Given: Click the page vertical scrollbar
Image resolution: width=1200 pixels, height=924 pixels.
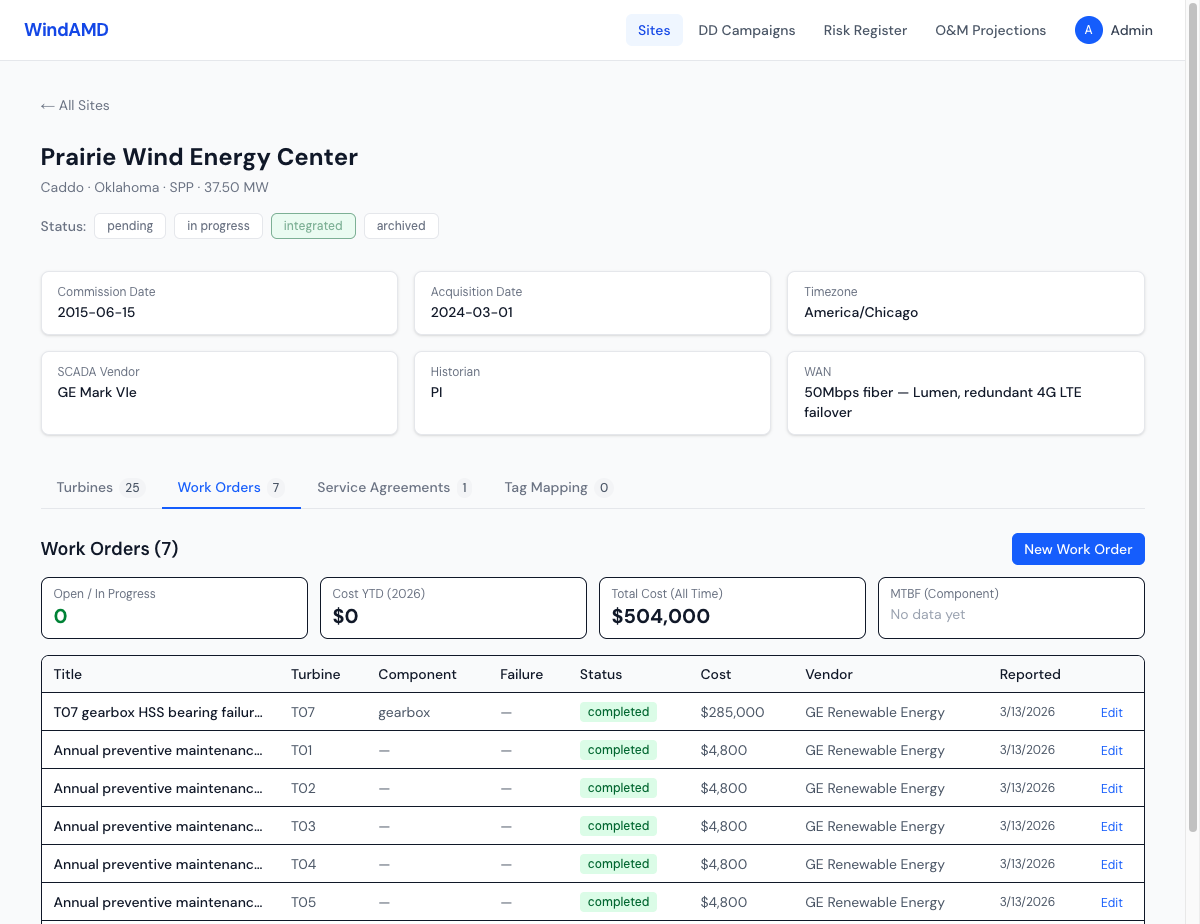Looking at the screenshot, I should [1193, 400].
